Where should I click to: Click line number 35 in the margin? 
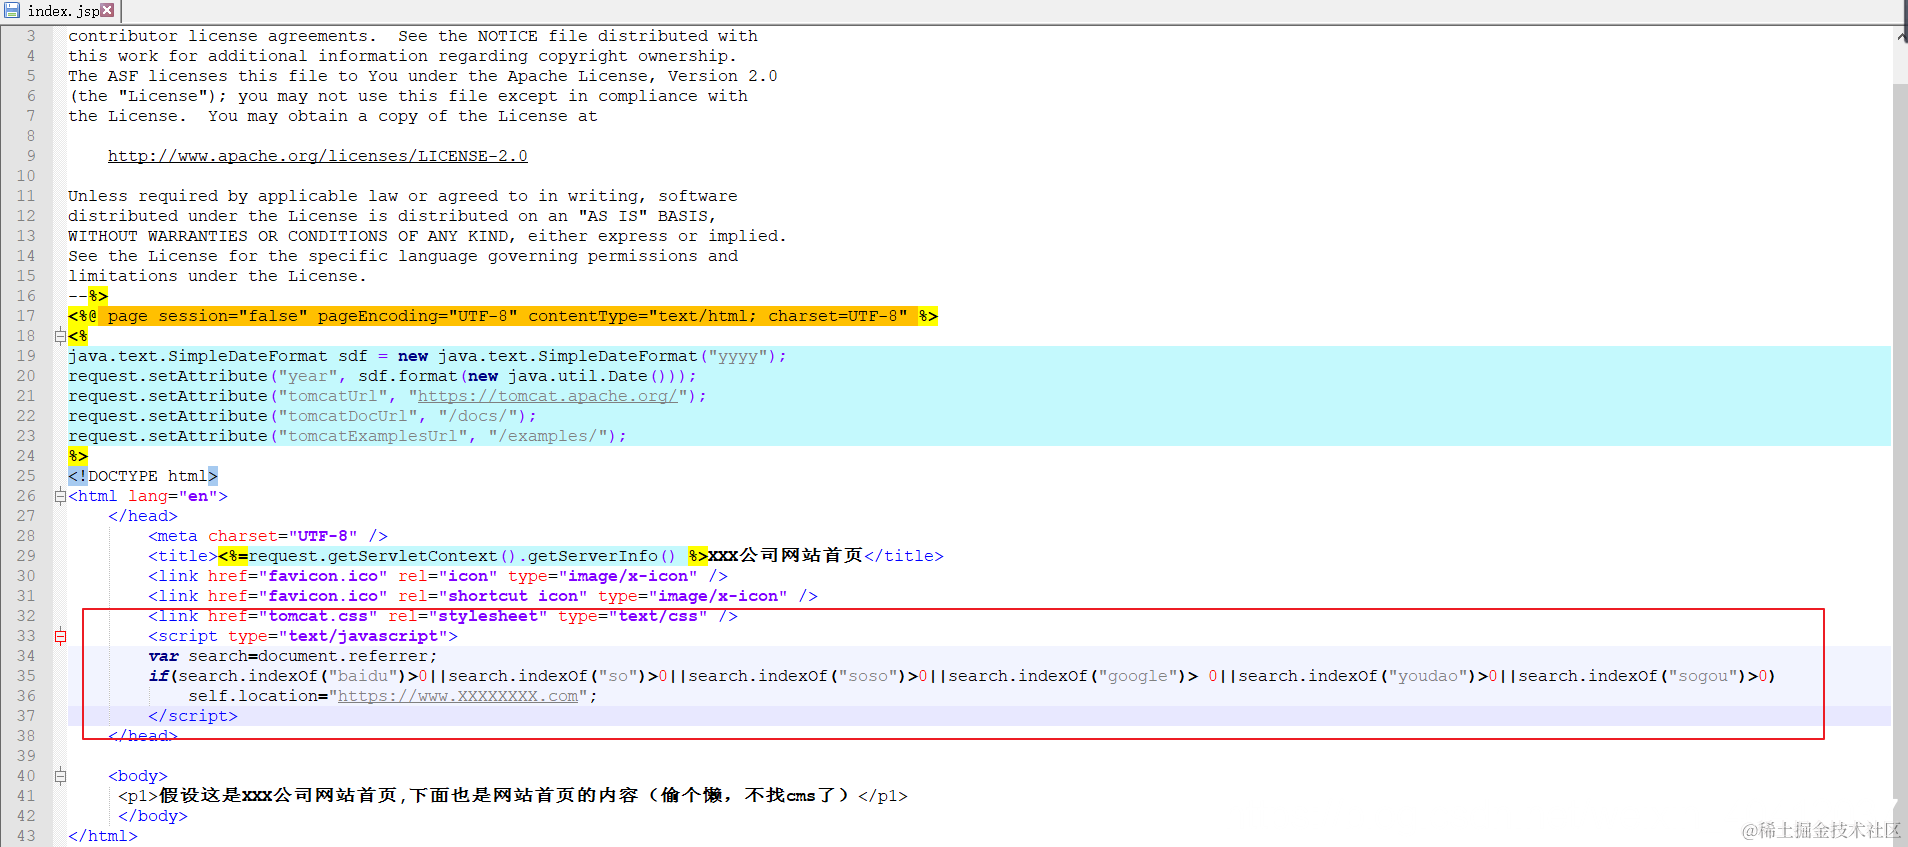pyautogui.click(x=26, y=676)
